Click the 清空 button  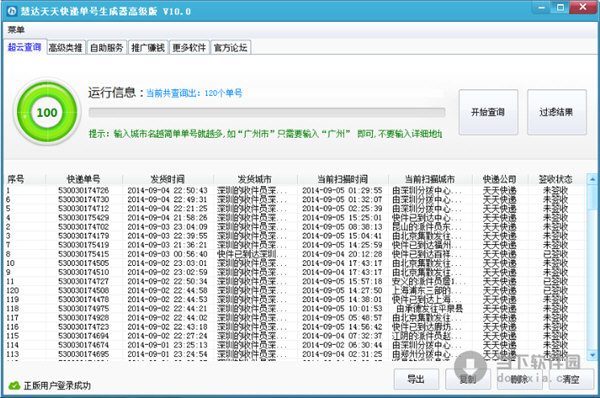(x=571, y=379)
